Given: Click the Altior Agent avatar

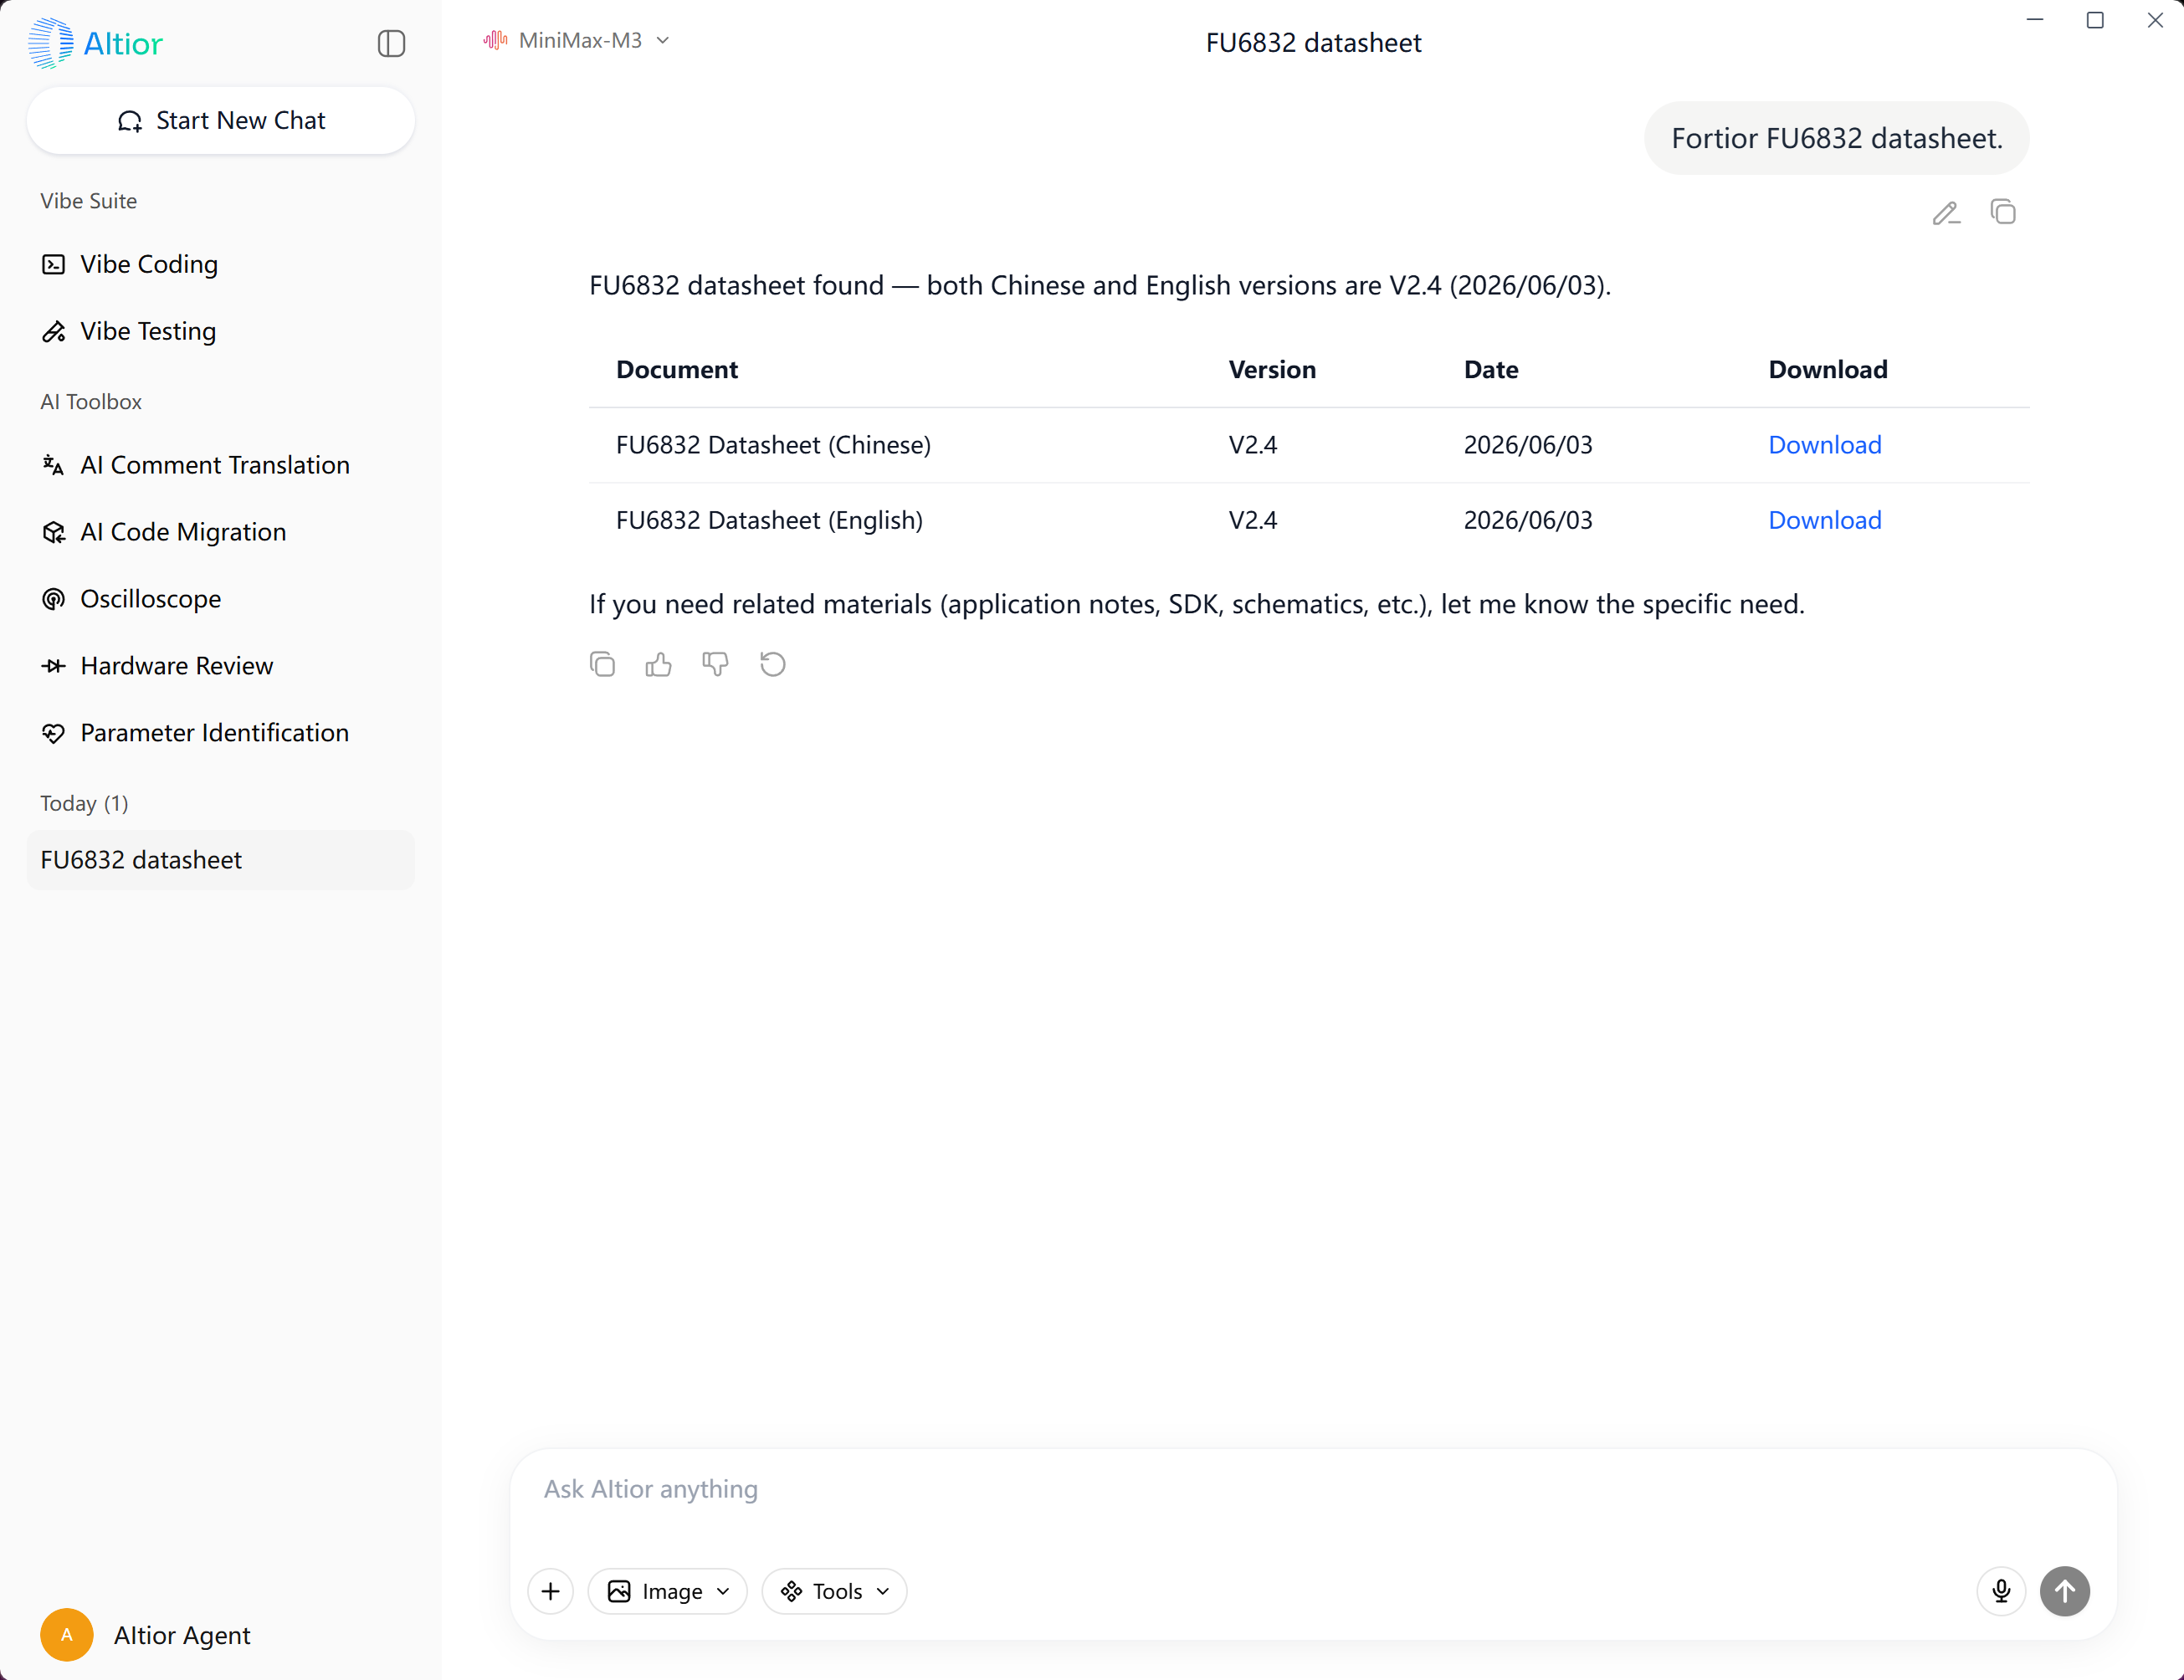Looking at the screenshot, I should click(x=67, y=1635).
